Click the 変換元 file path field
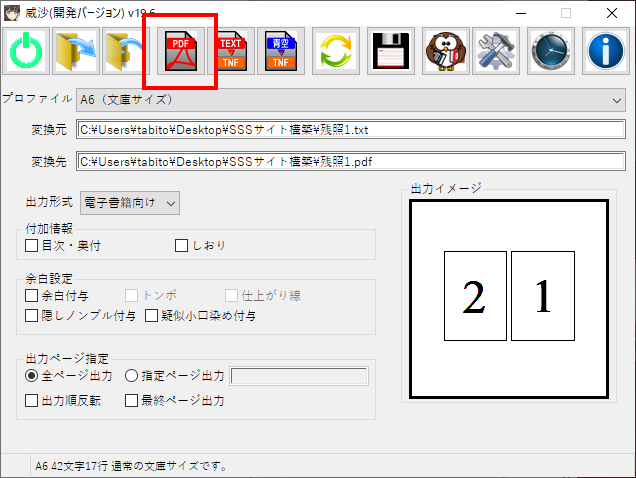Screen dimensions: 636x478 pos(351,130)
